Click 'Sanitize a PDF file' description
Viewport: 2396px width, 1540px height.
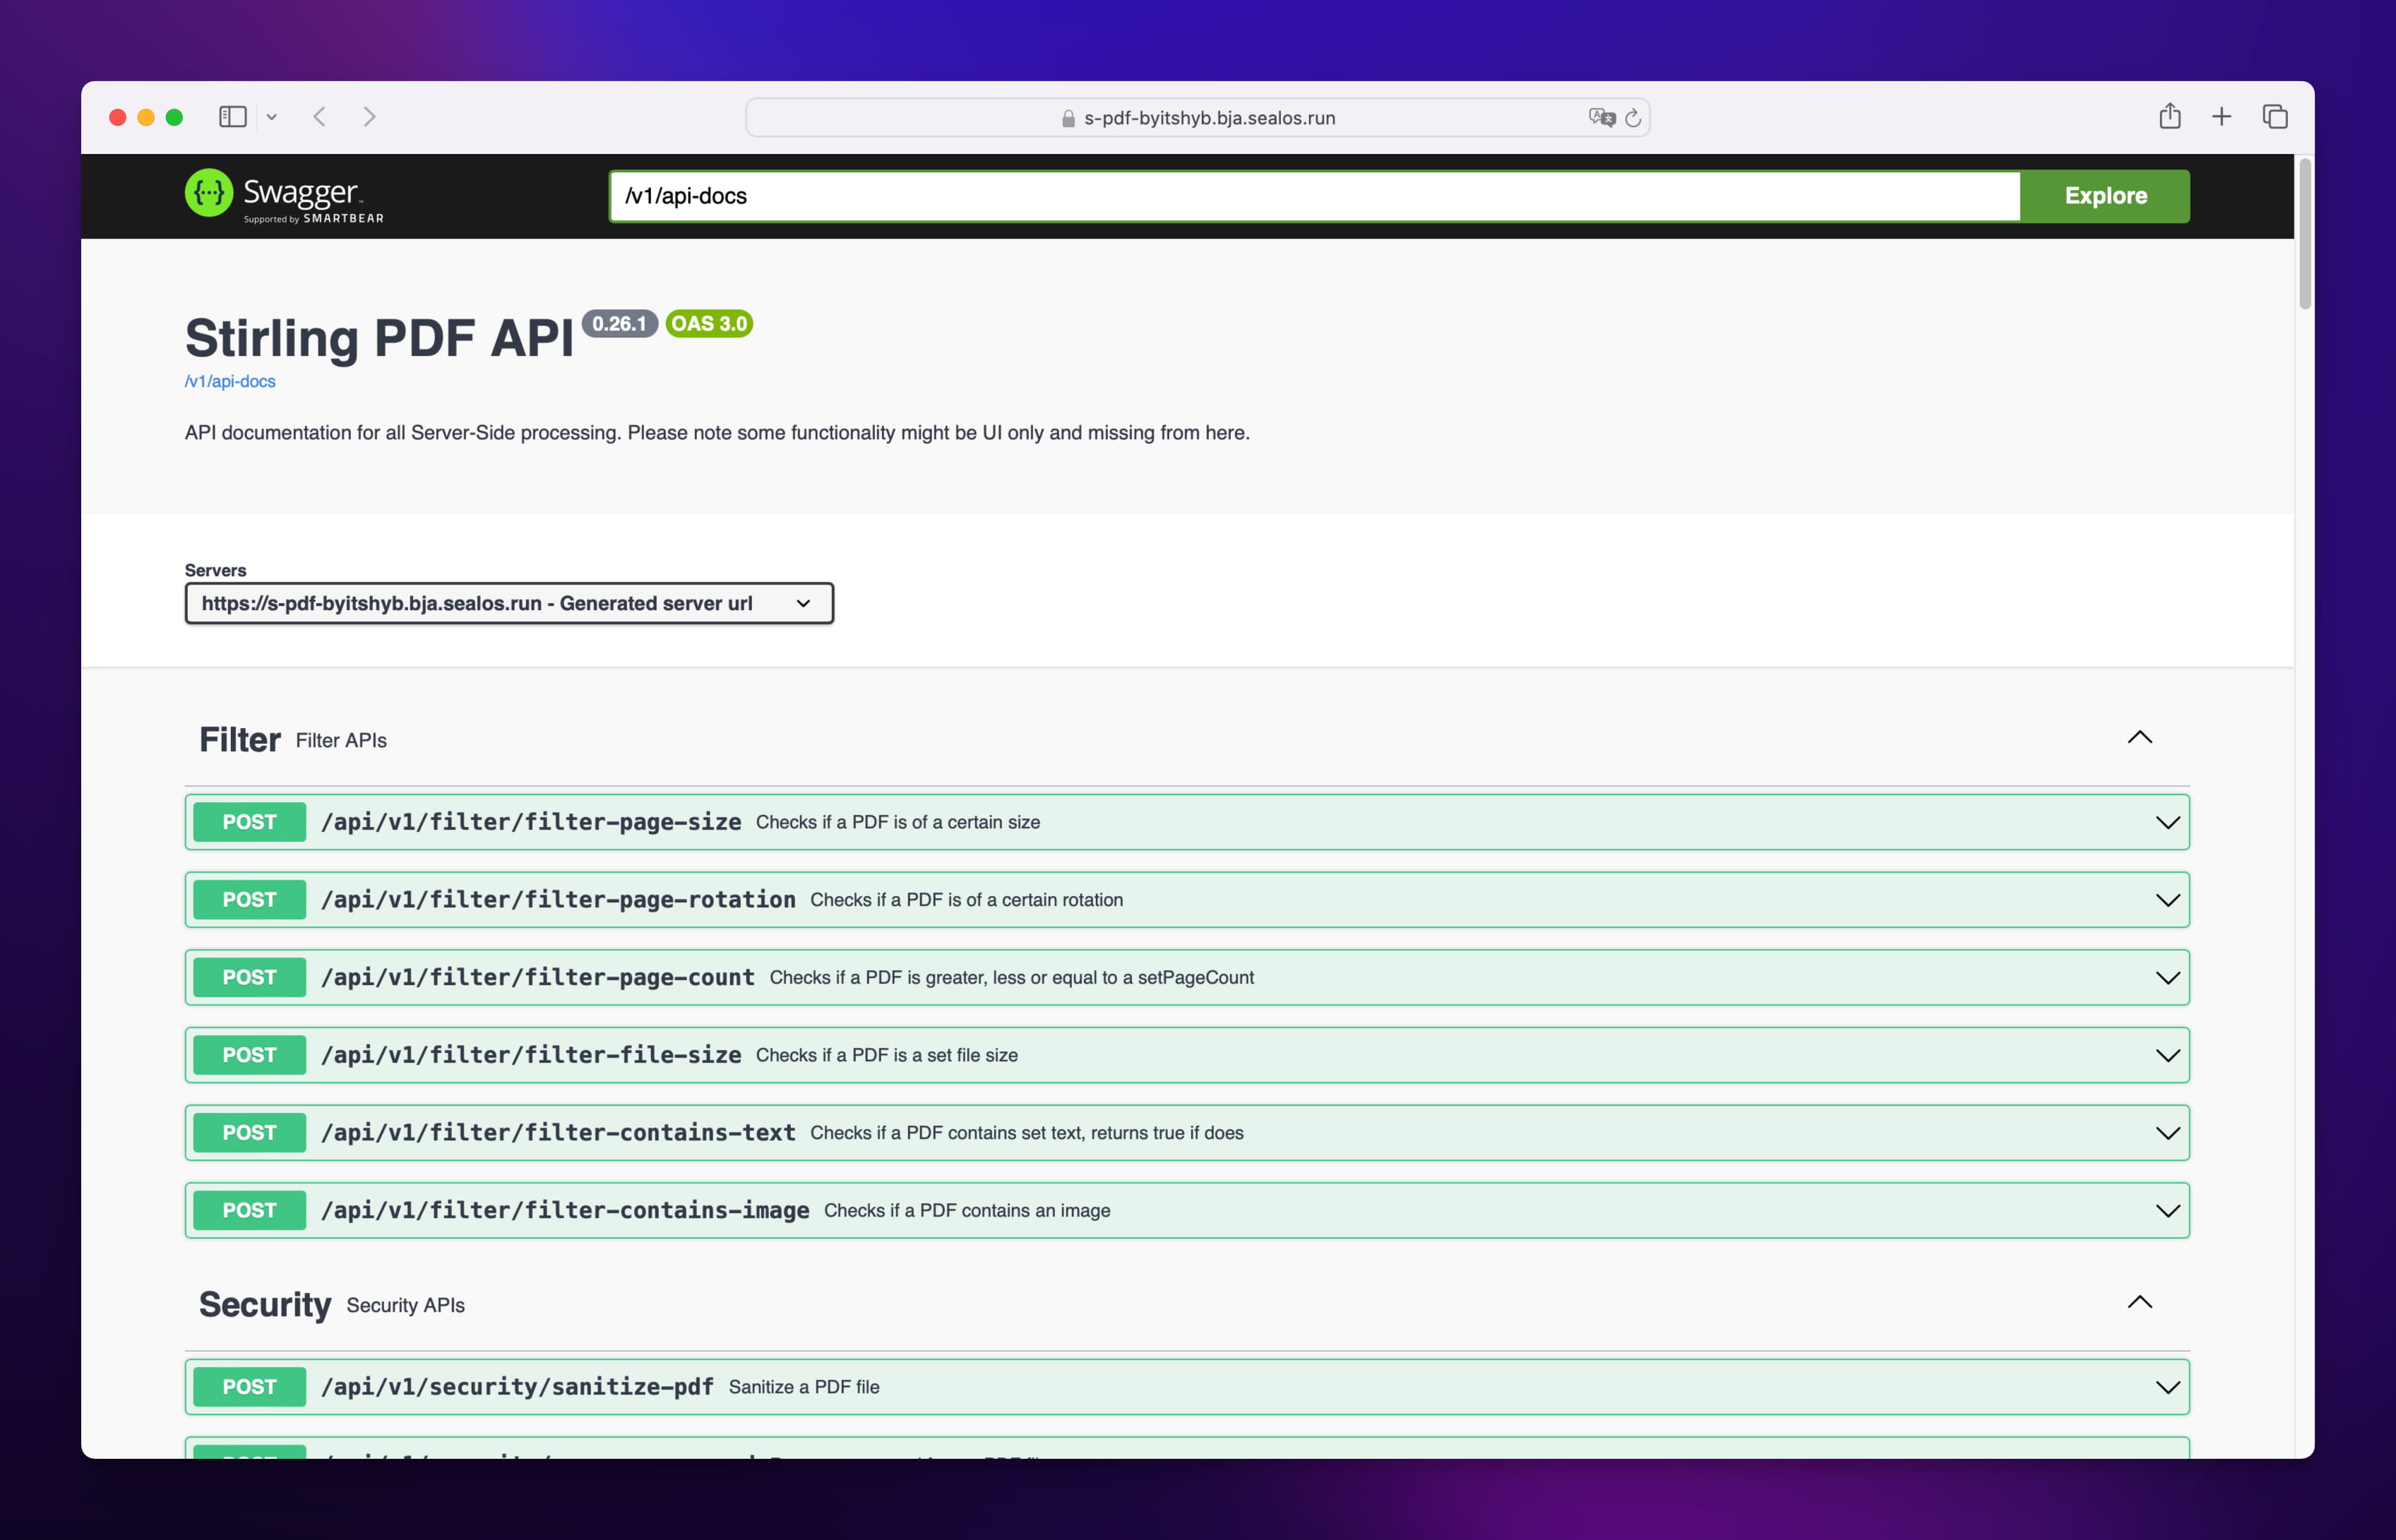(x=804, y=1387)
